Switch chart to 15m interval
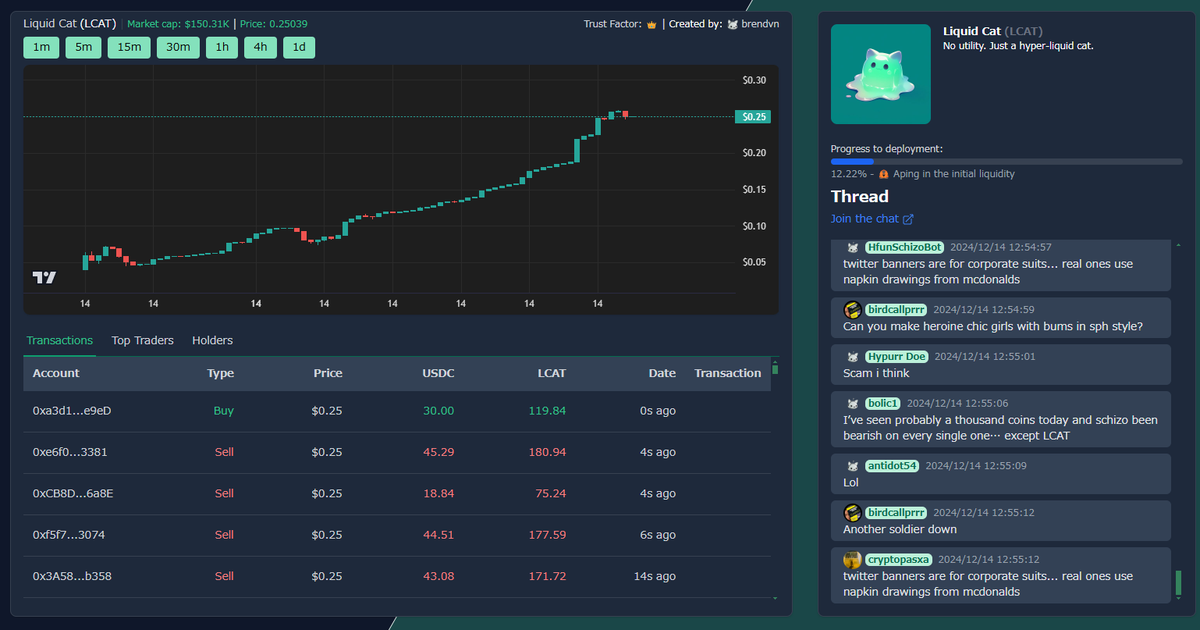Screen dimensions: 1200x630 point(129,47)
